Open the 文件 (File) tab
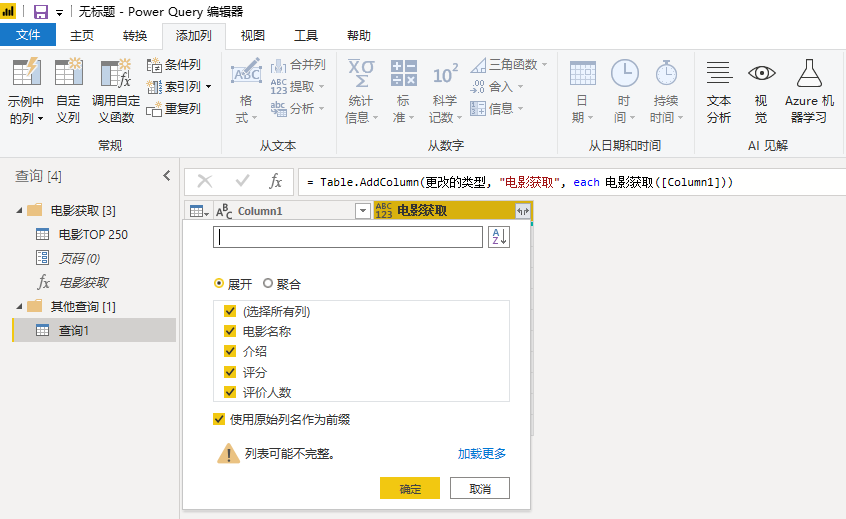Image resolution: width=846 pixels, height=519 pixels. 28,35
